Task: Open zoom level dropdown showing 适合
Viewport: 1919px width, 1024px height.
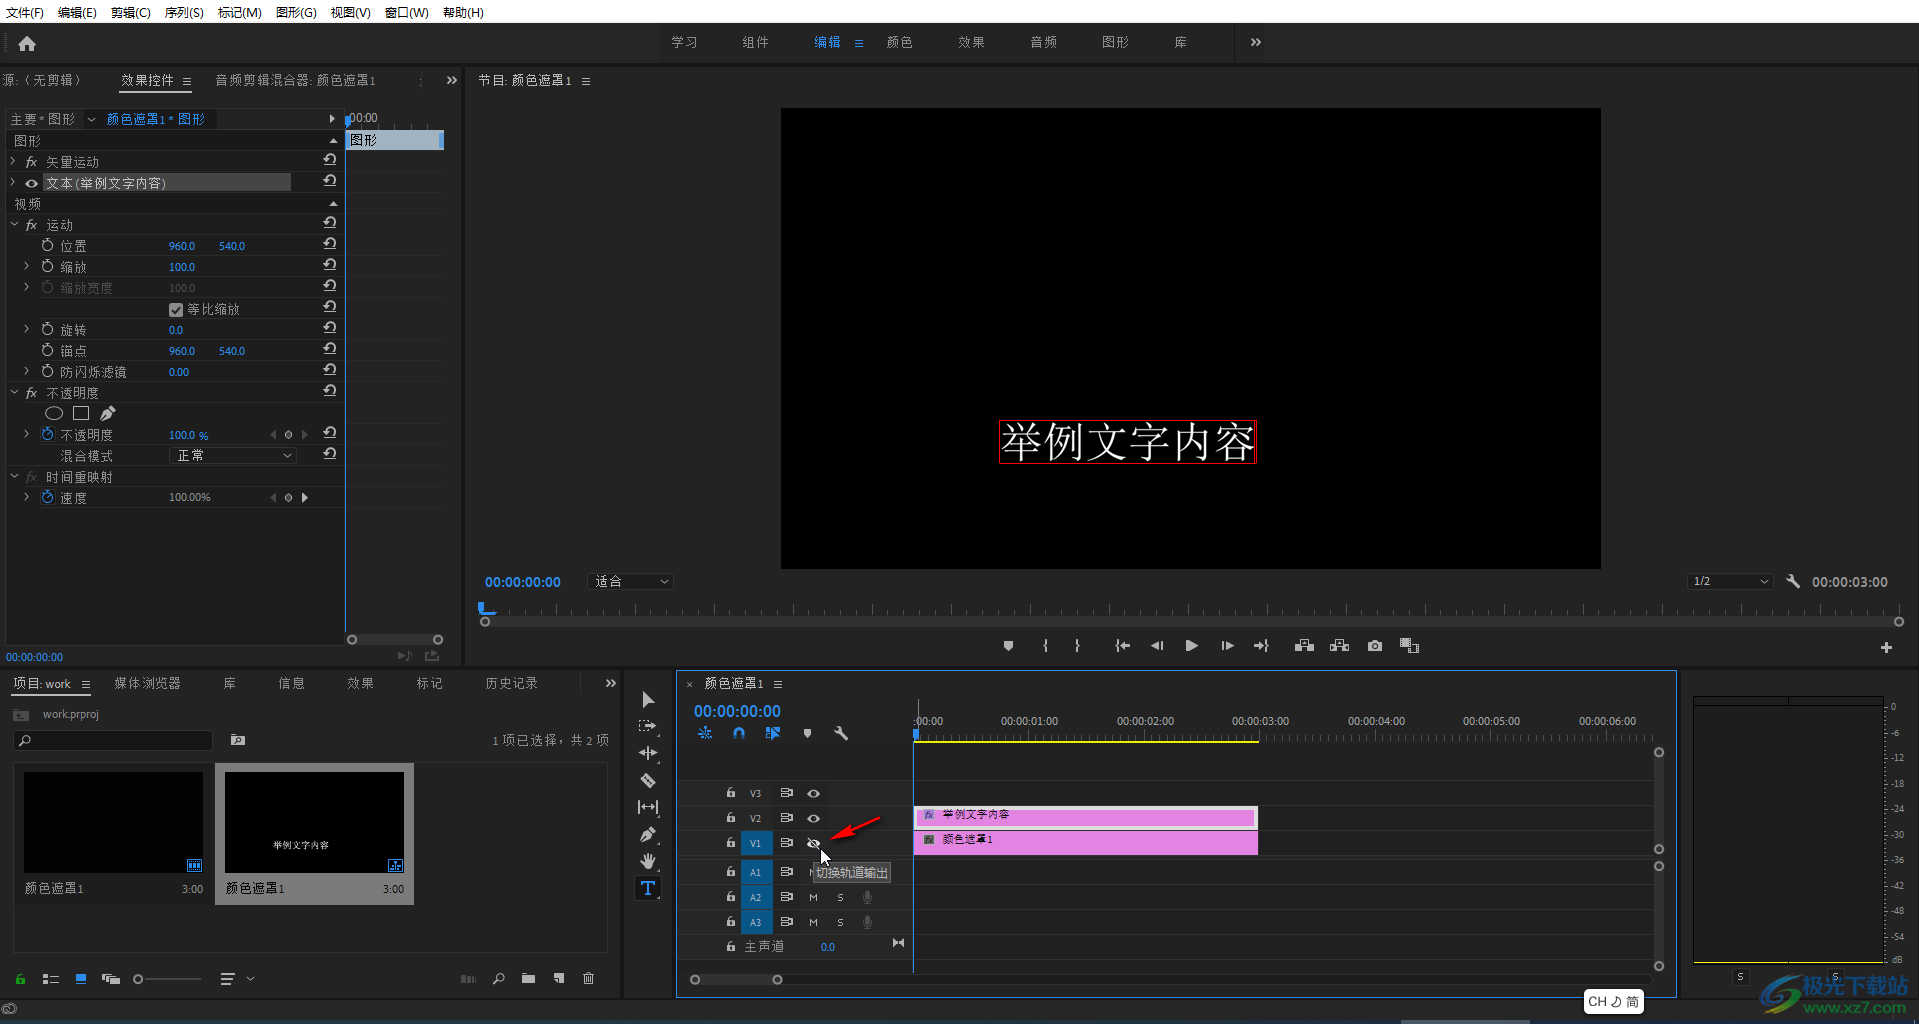Action: pyautogui.click(x=631, y=581)
